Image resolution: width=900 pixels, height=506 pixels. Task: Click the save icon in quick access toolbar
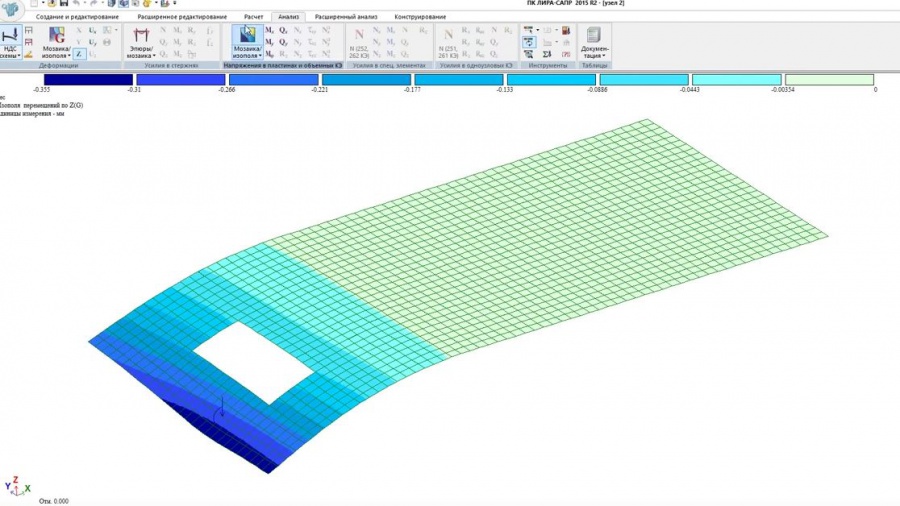pos(64,4)
